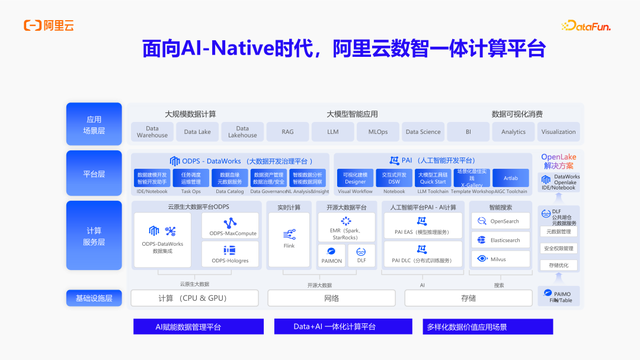
Task: Open the X-Gallery tile in PAI
Action: tap(472, 178)
